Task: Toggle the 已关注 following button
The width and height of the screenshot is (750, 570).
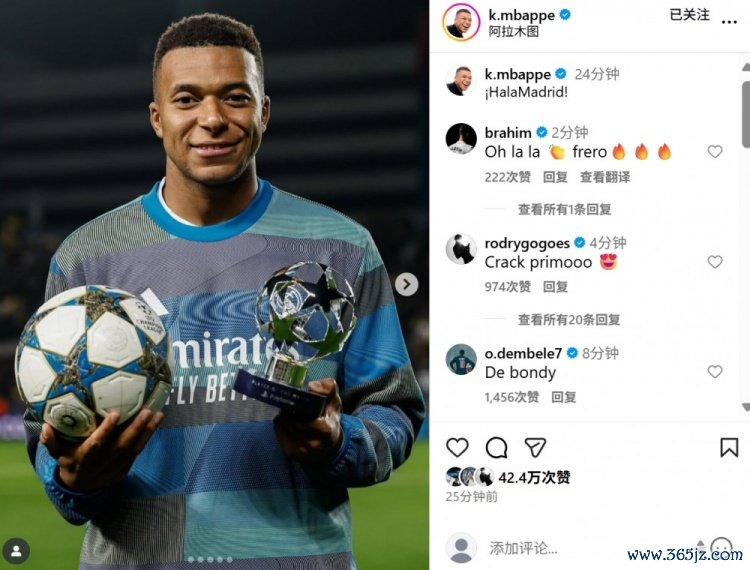Action: click(689, 15)
